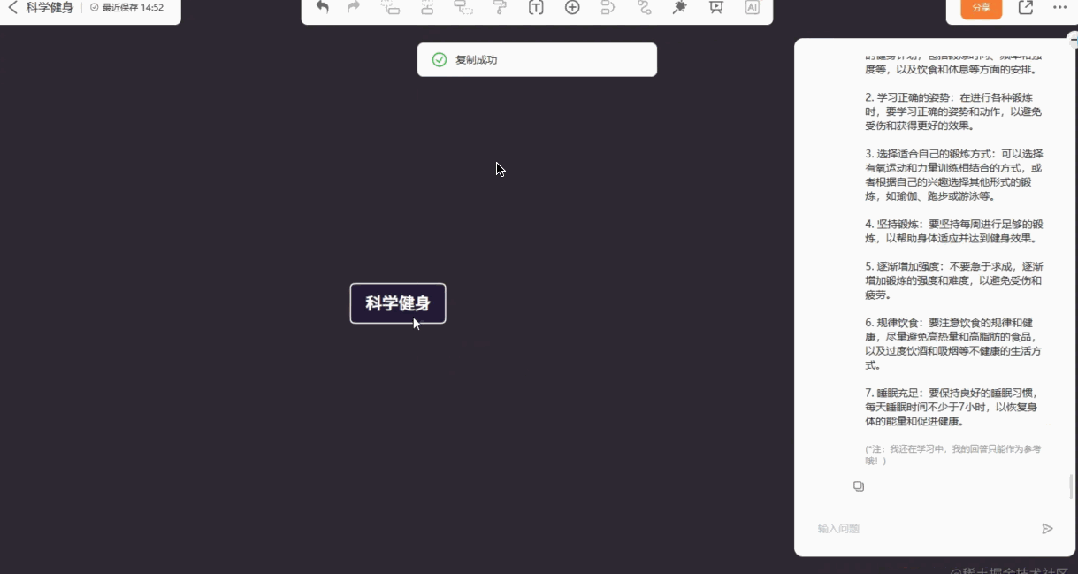The image size is (1078, 574).
Task: Go back using the left chevron arrow
Action: tap(13, 7)
